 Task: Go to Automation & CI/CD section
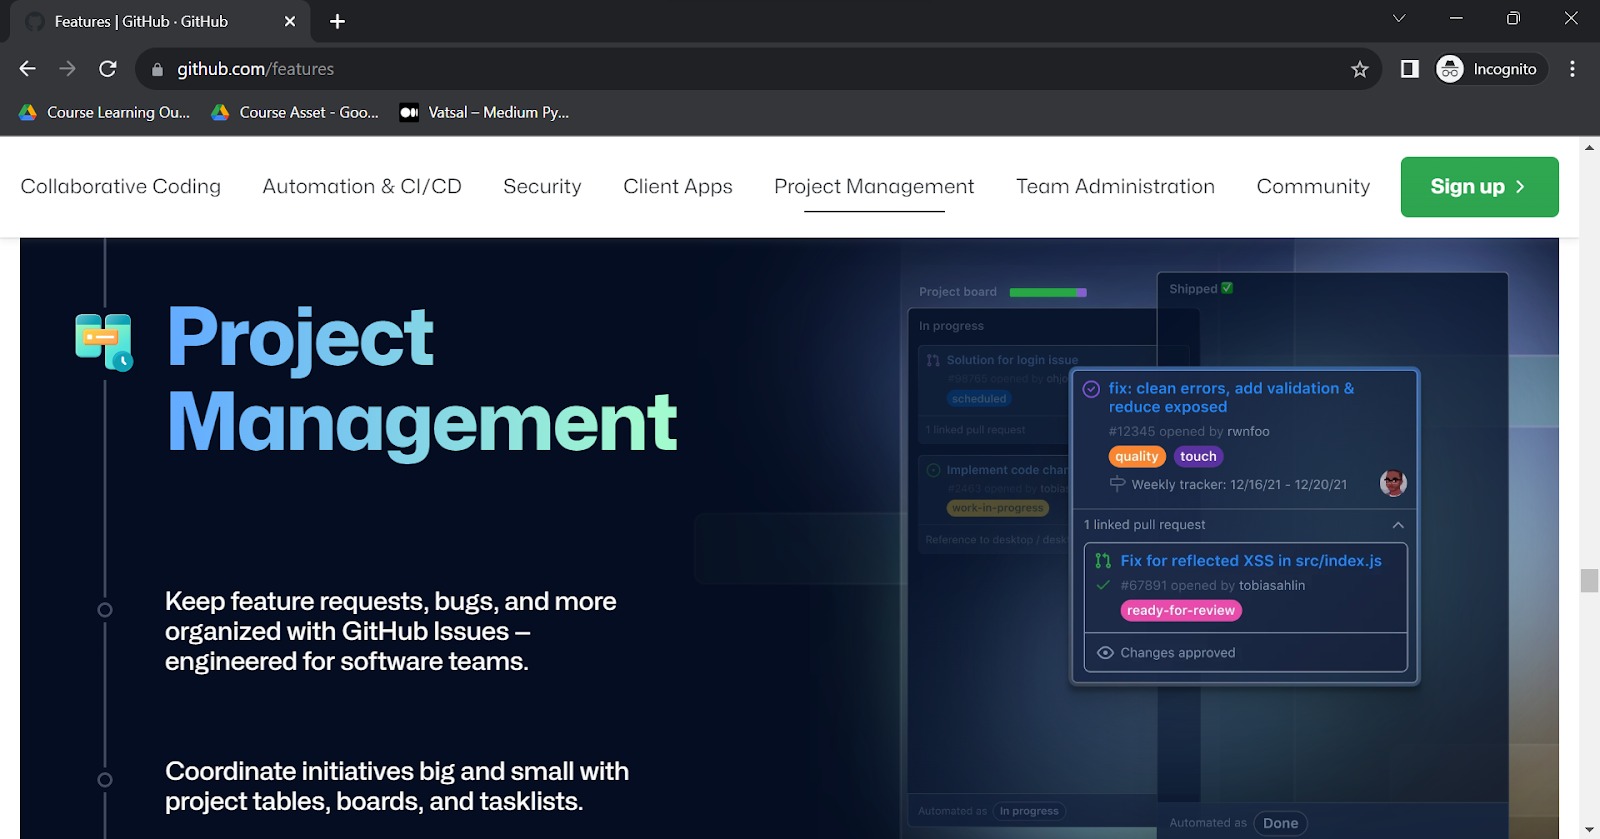pos(362,186)
